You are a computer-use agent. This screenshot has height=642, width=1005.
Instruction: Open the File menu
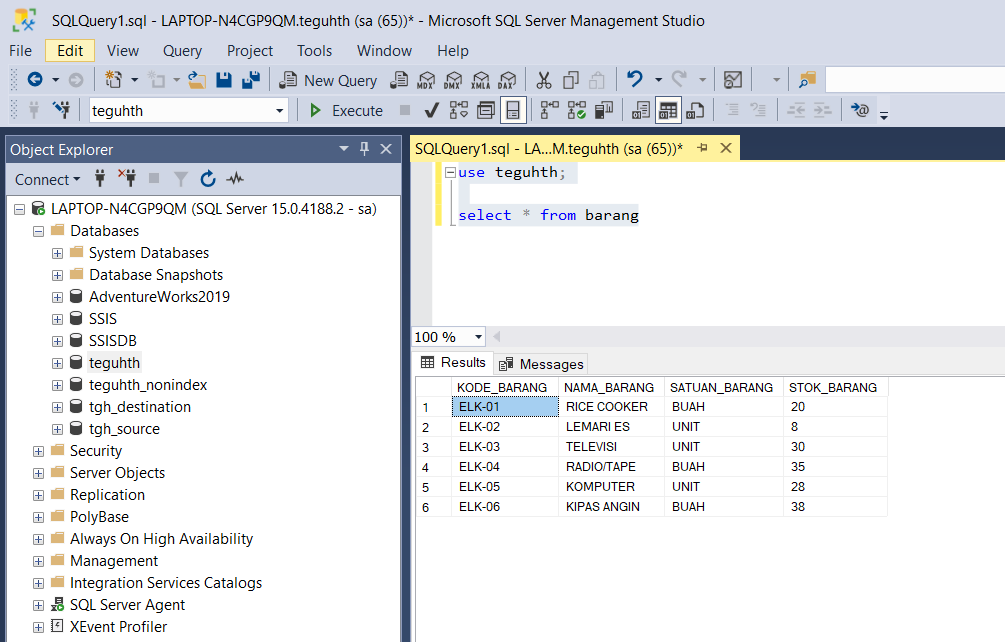[21, 51]
